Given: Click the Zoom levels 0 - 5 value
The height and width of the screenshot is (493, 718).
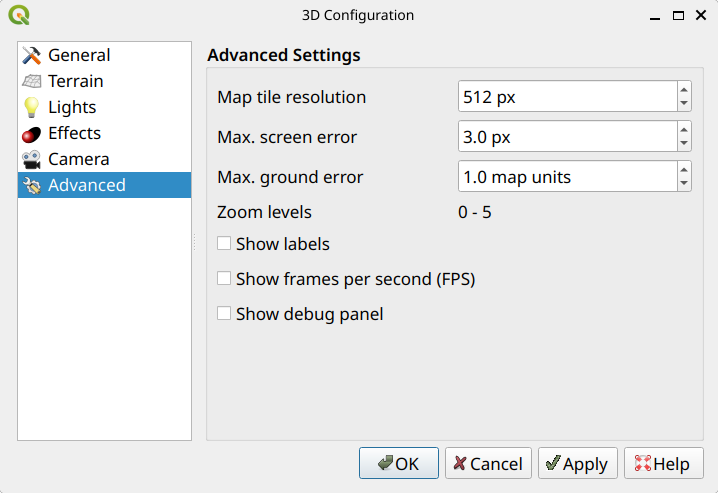Looking at the screenshot, I should (x=474, y=212).
